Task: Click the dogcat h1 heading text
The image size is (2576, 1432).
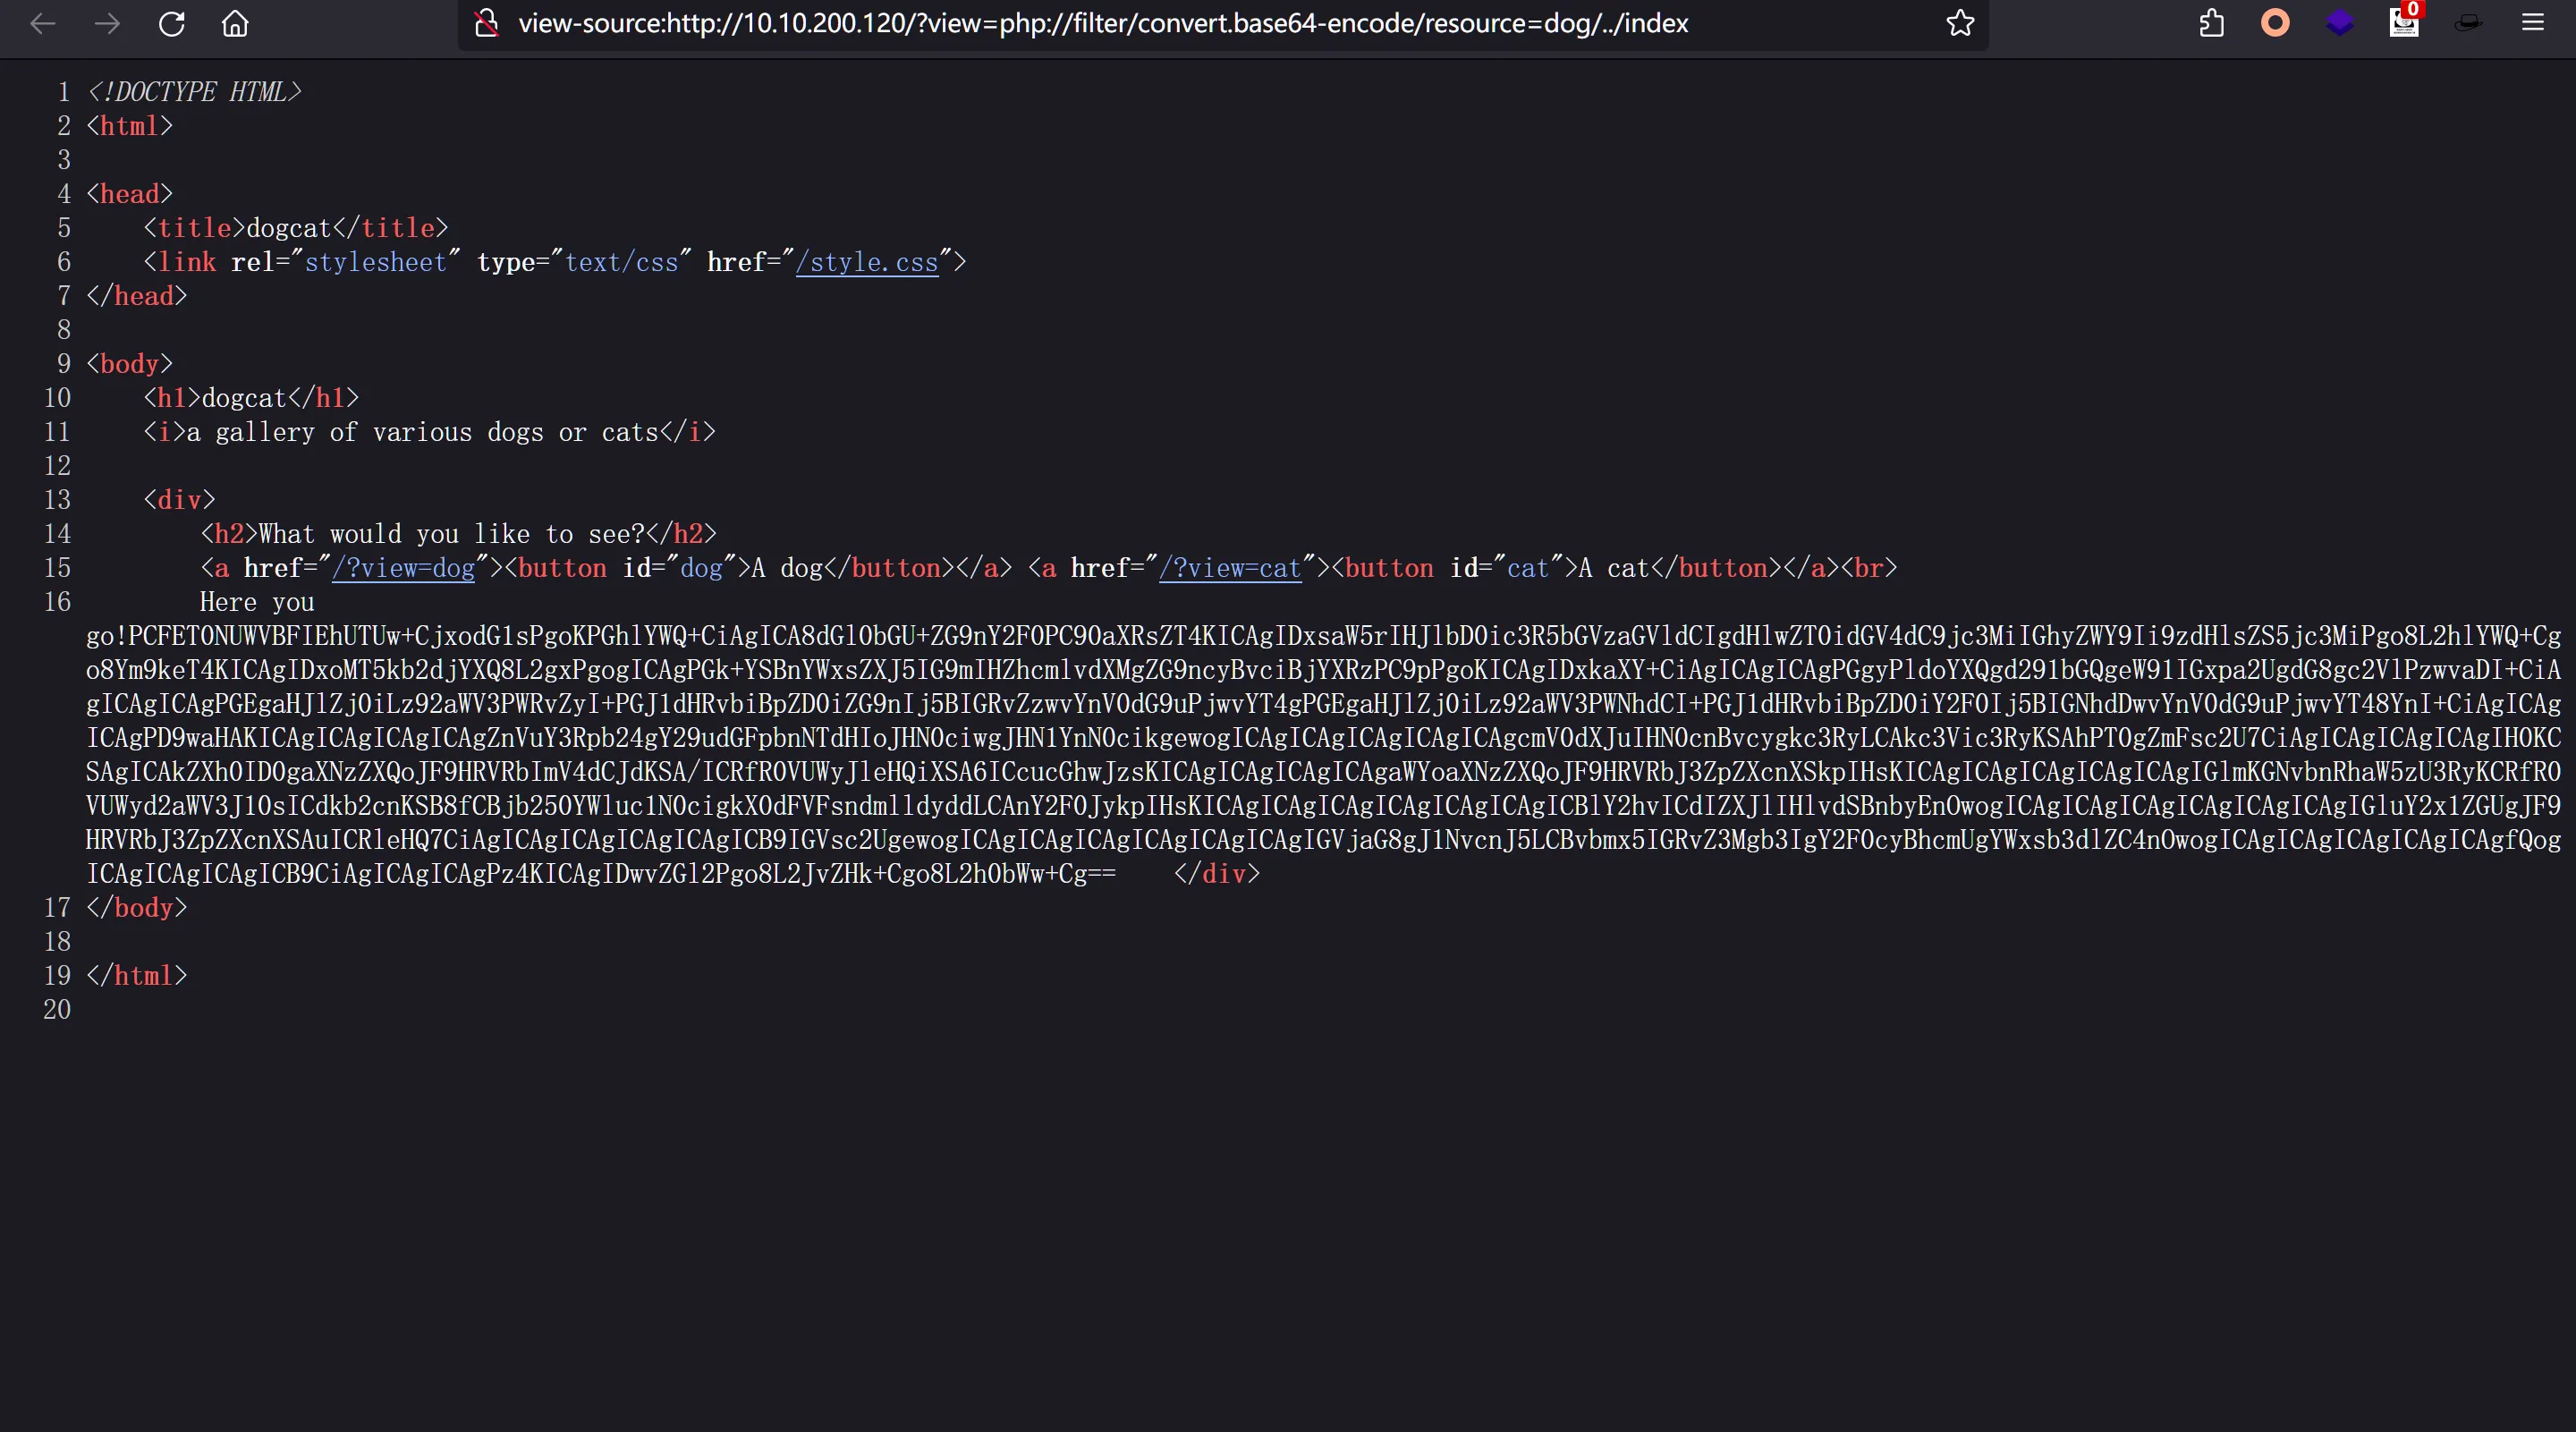Action: pos(244,398)
